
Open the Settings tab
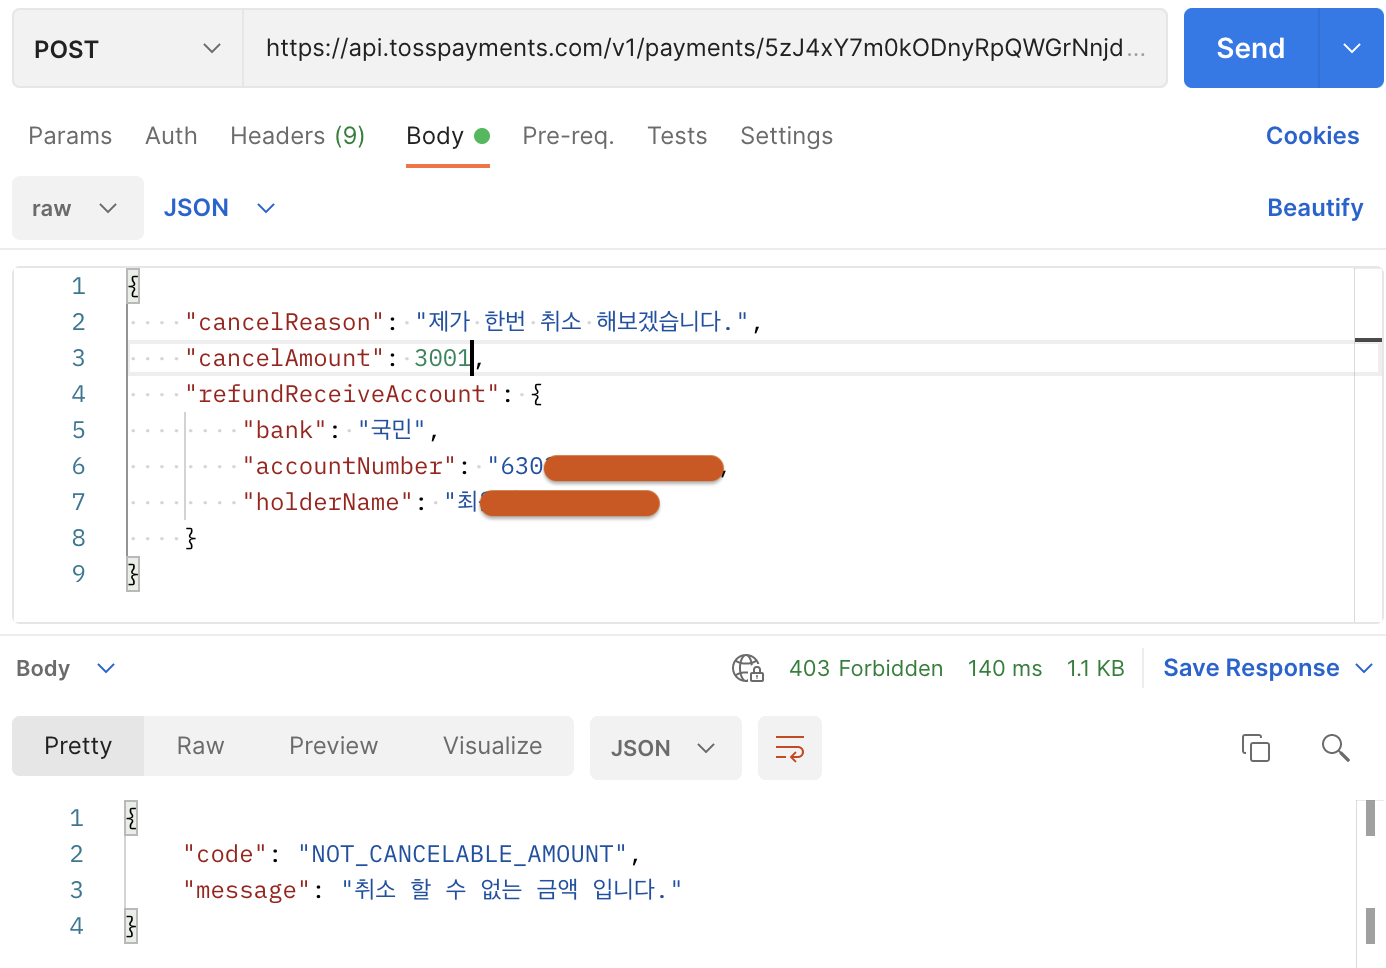[x=786, y=136]
